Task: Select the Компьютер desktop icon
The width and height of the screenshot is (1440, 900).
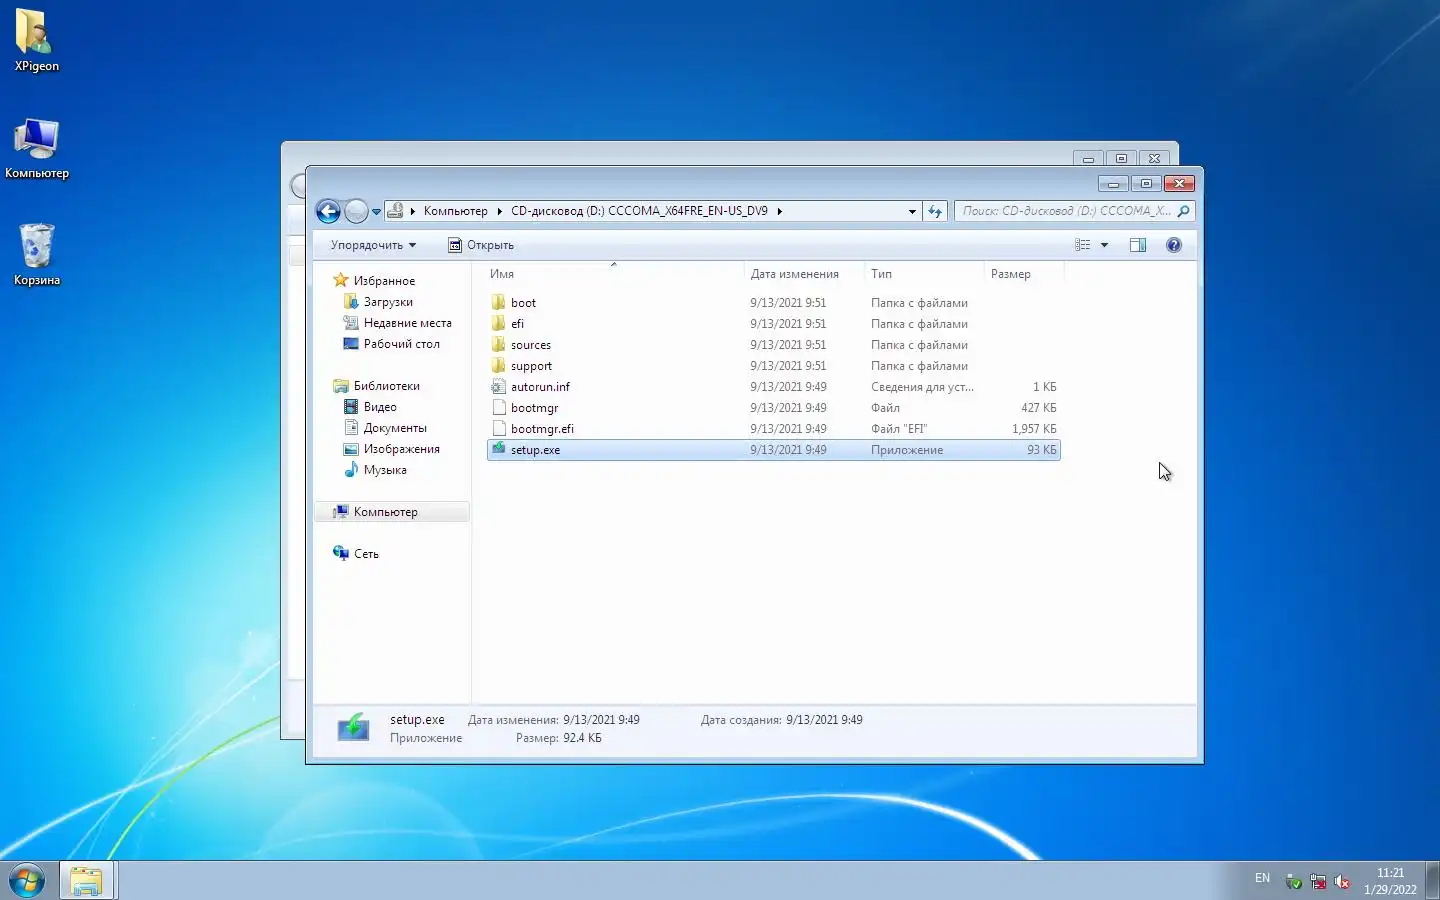Action: (x=37, y=149)
